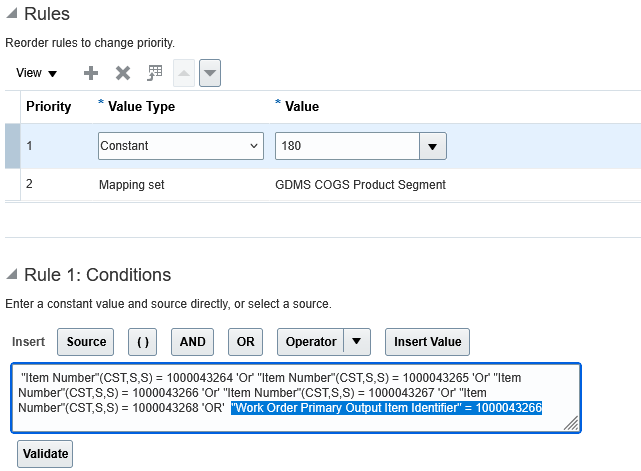
Task: Click the Insert Value button
Action: (427, 342)
